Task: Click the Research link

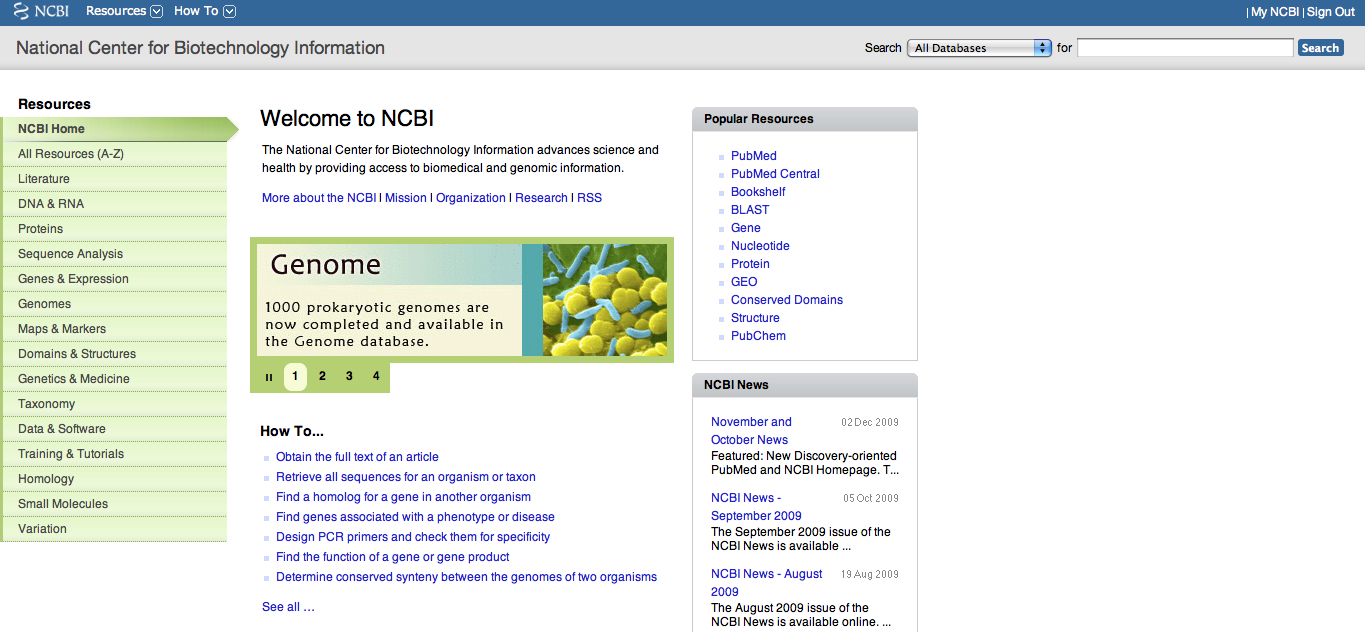Action: point(541,198)
